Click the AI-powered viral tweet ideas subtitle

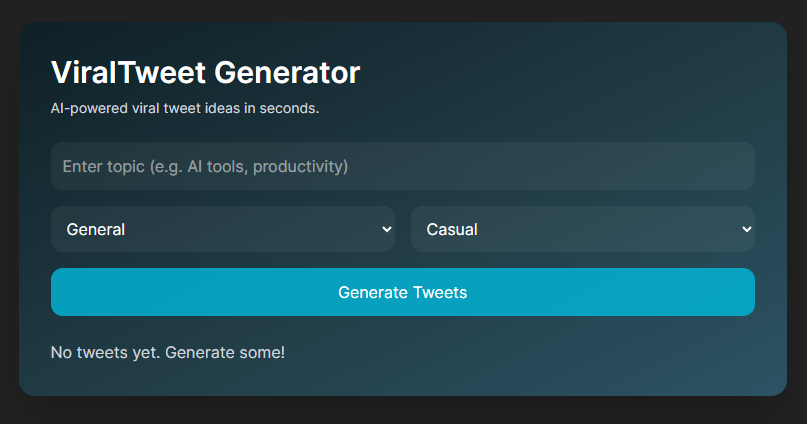[185, 108]
